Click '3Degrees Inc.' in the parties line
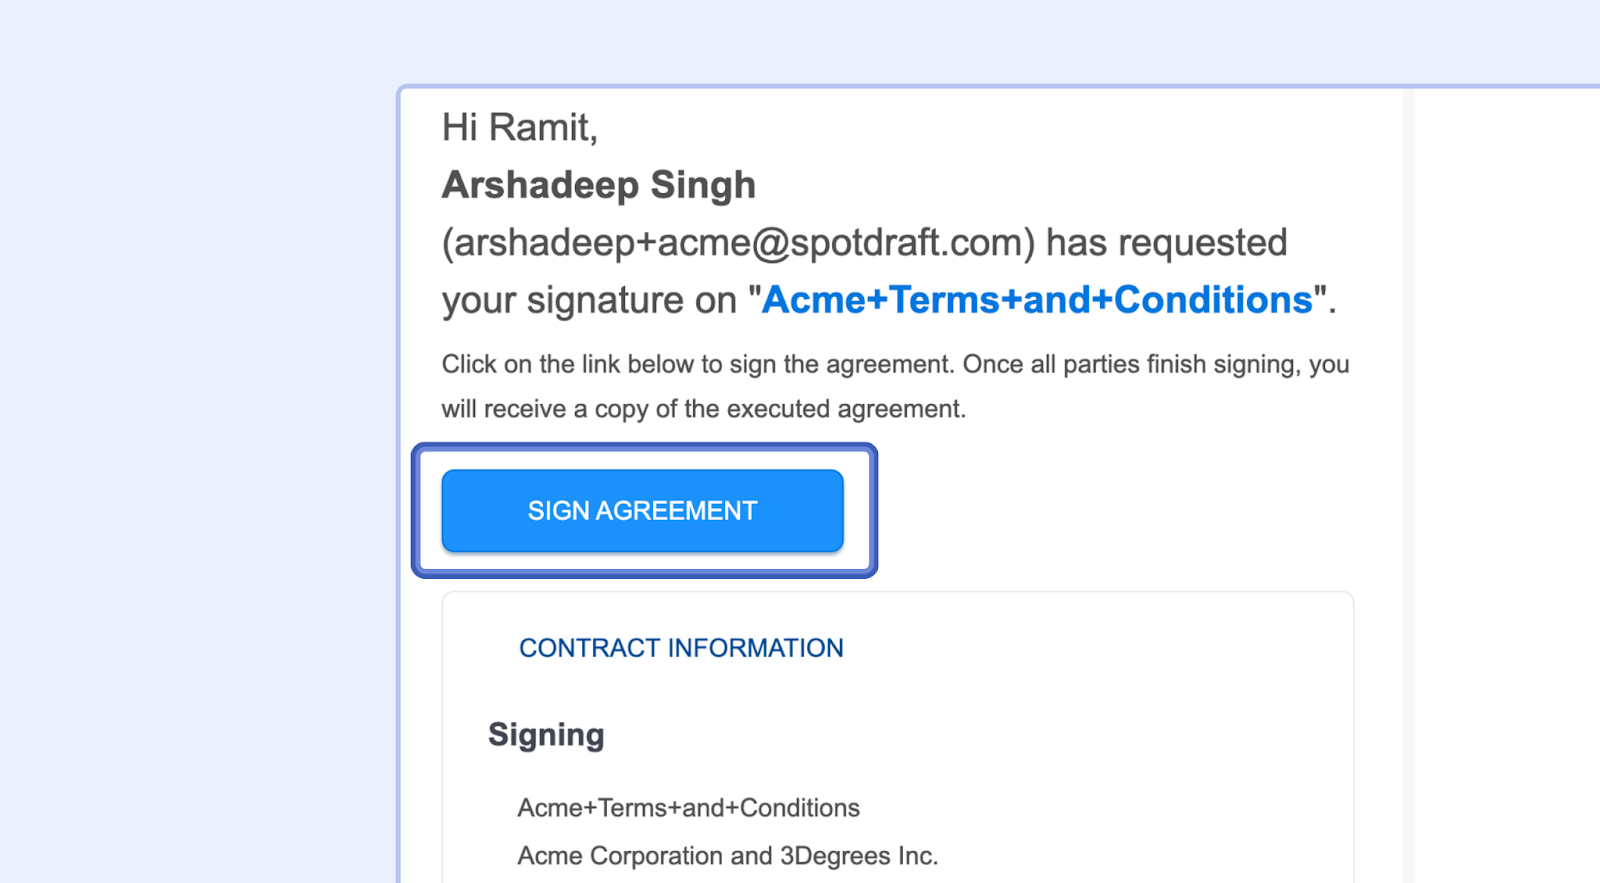This screenshot has width=1600, height=883. tap(859, 856)
